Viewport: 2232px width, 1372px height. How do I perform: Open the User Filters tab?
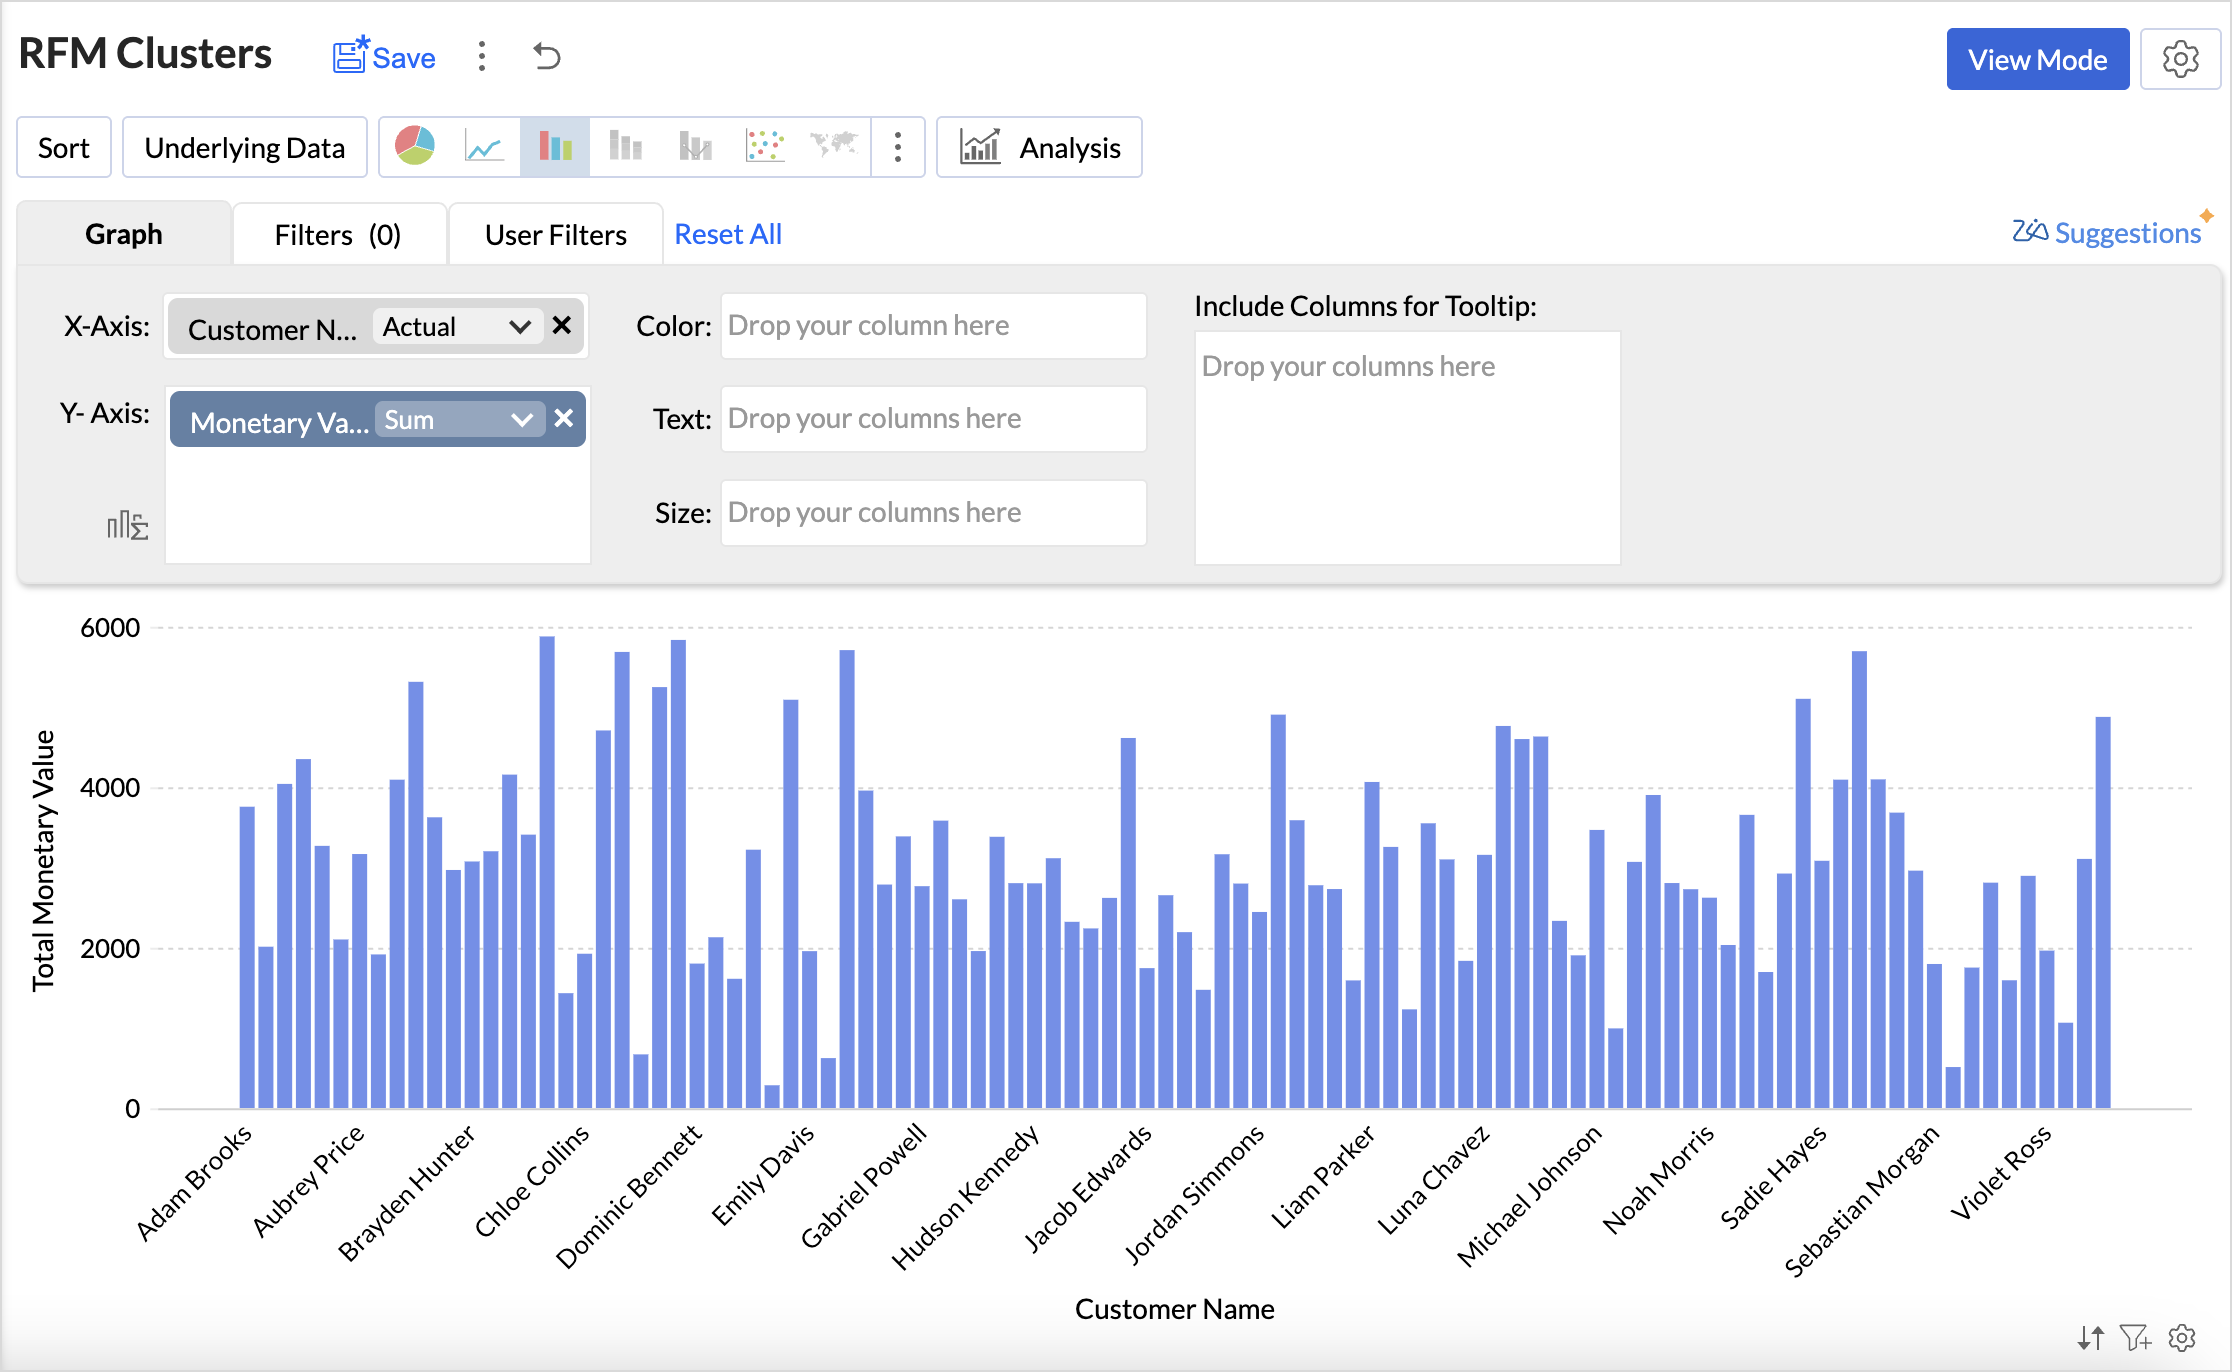(x=555, y=234)
